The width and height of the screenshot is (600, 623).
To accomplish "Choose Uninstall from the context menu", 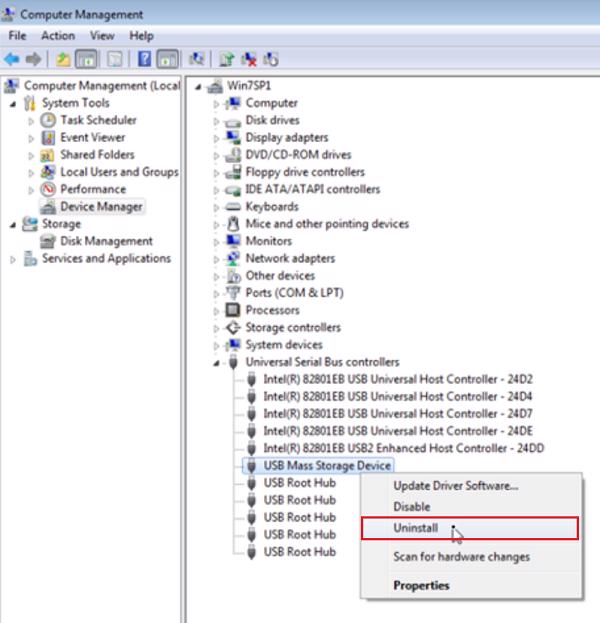I will coord(416,528).
